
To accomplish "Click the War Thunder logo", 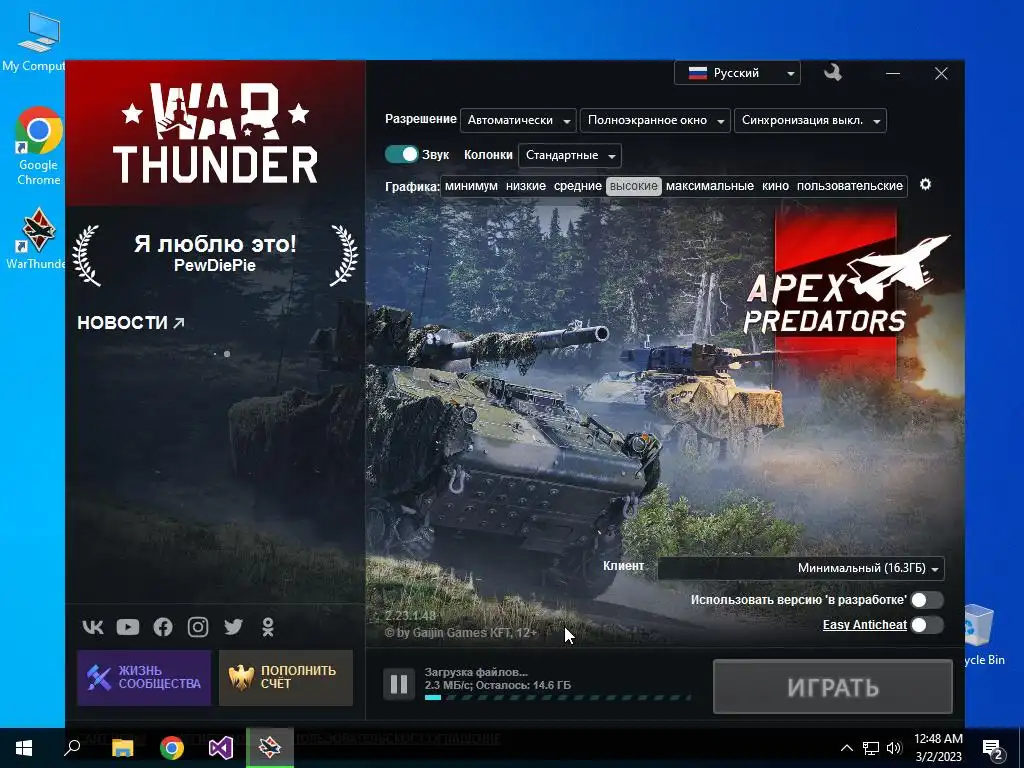I will (x=215, y=133).
